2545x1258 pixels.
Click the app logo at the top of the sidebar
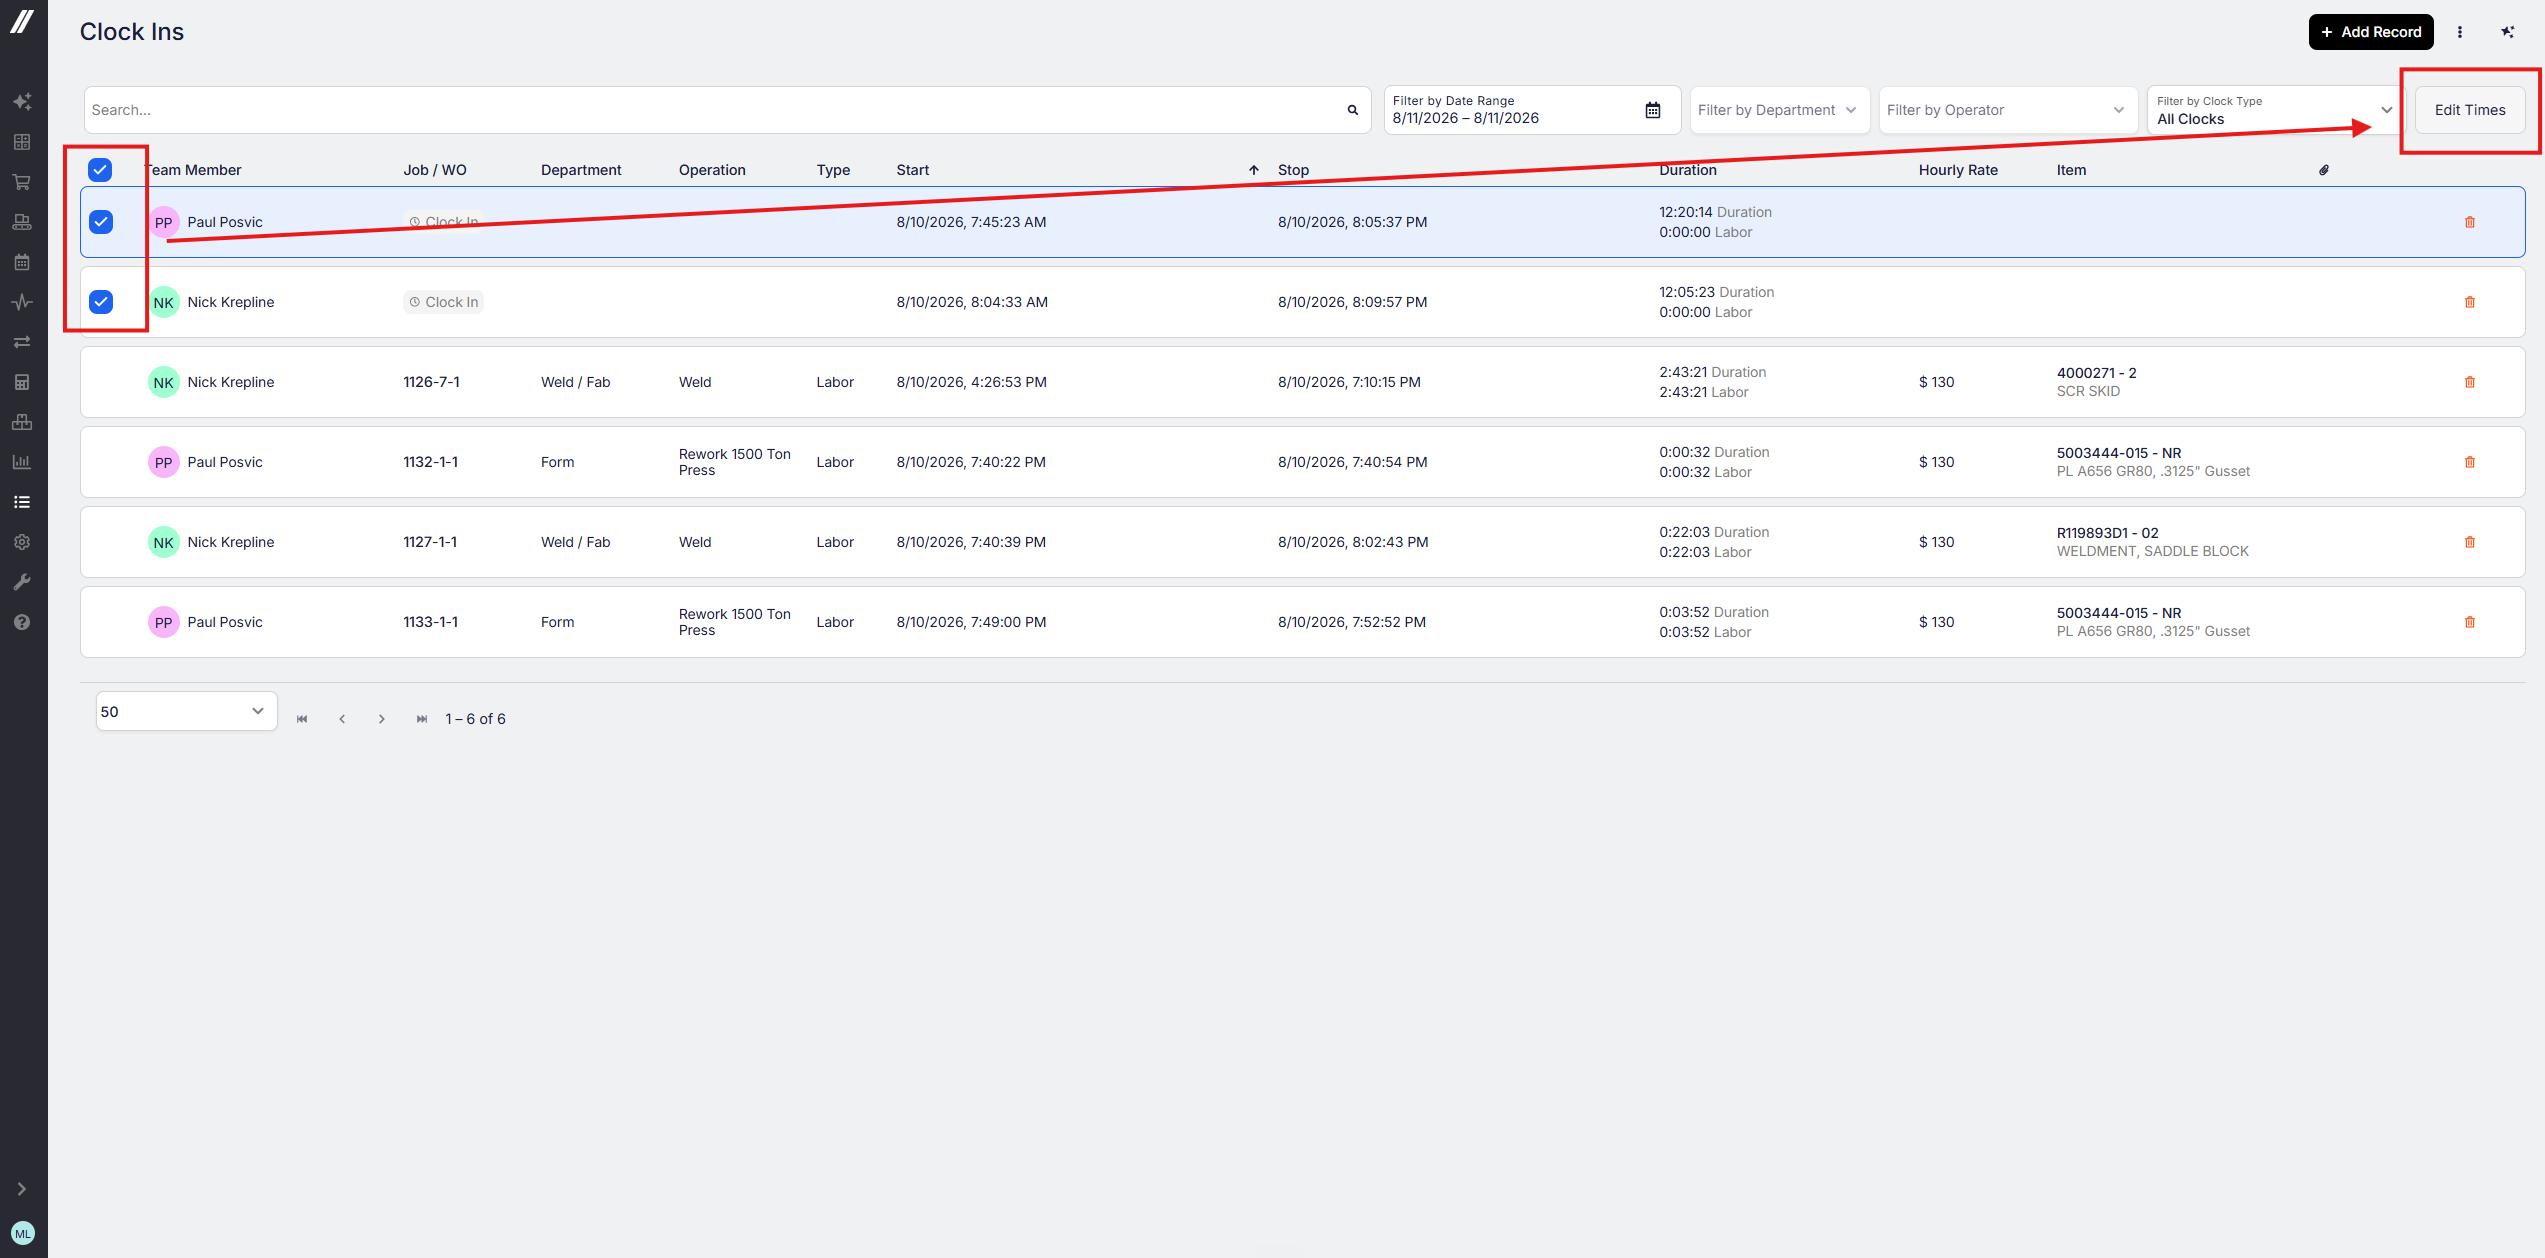[22, 21]
